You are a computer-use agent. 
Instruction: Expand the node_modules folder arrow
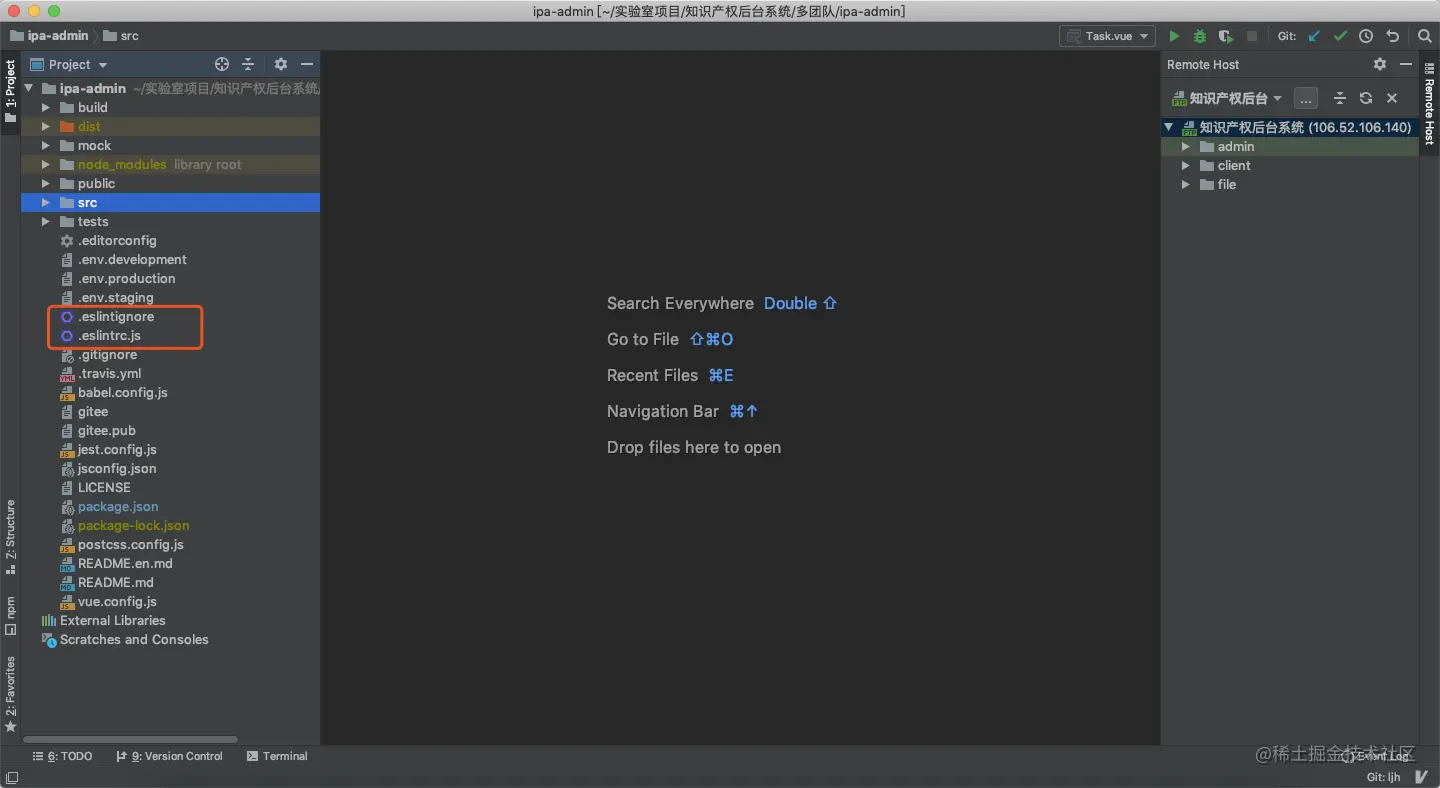click(x=45, y=164)
